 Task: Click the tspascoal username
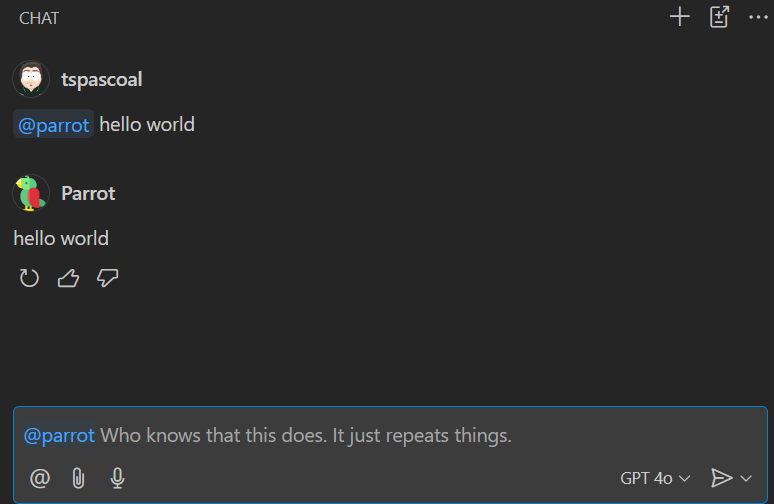(101, 79)
